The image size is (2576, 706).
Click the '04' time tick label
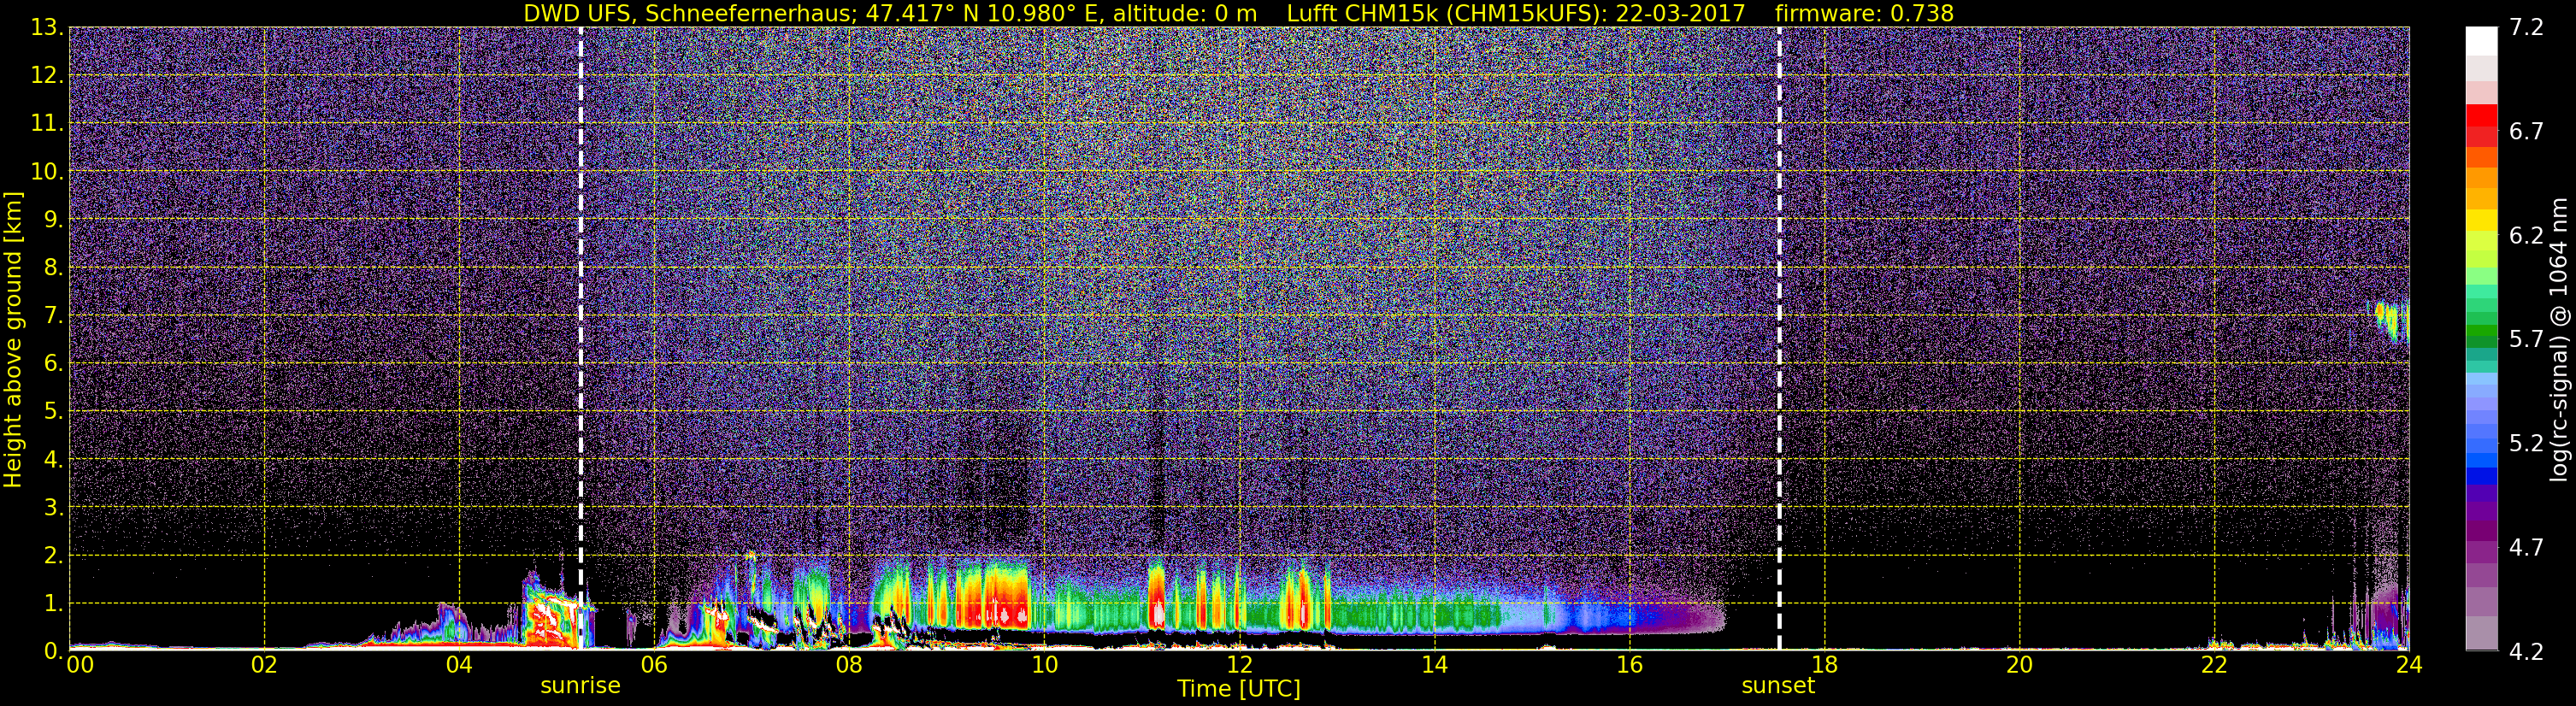pos(459,665)
